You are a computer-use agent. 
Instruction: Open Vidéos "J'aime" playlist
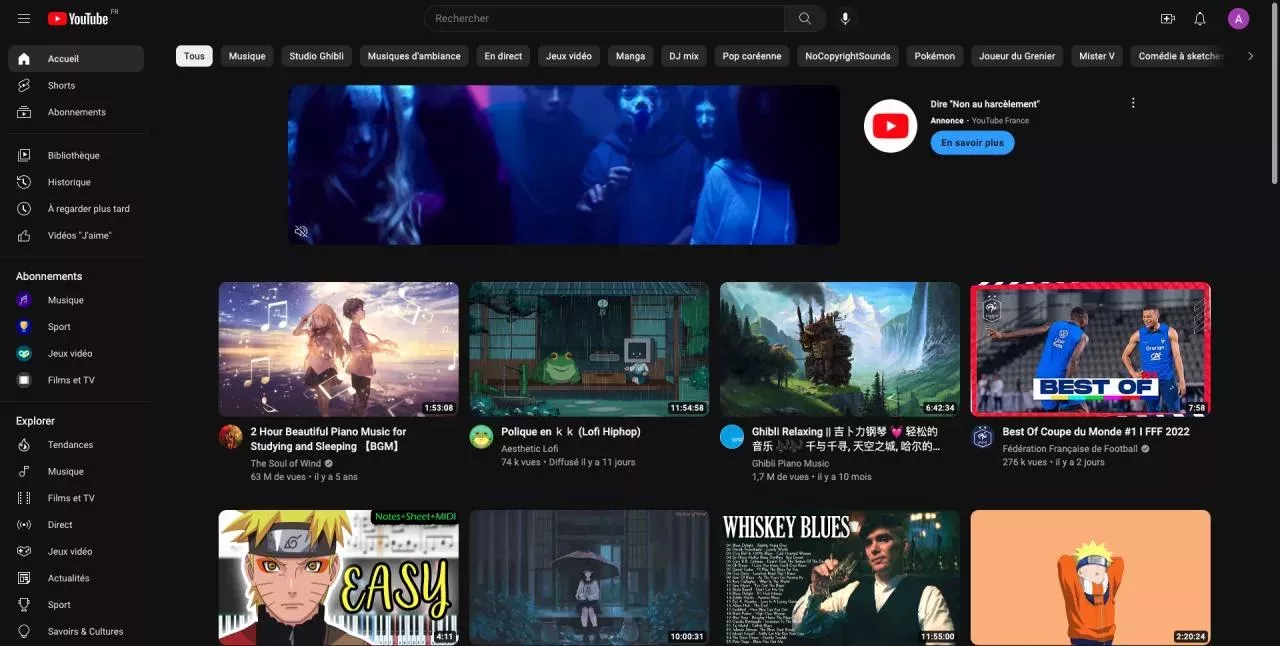[x=76, y=235]
